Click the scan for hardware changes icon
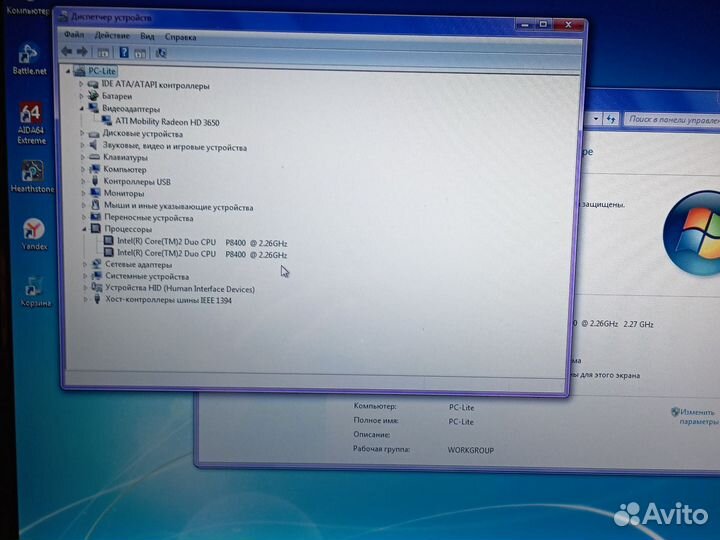 161,53
